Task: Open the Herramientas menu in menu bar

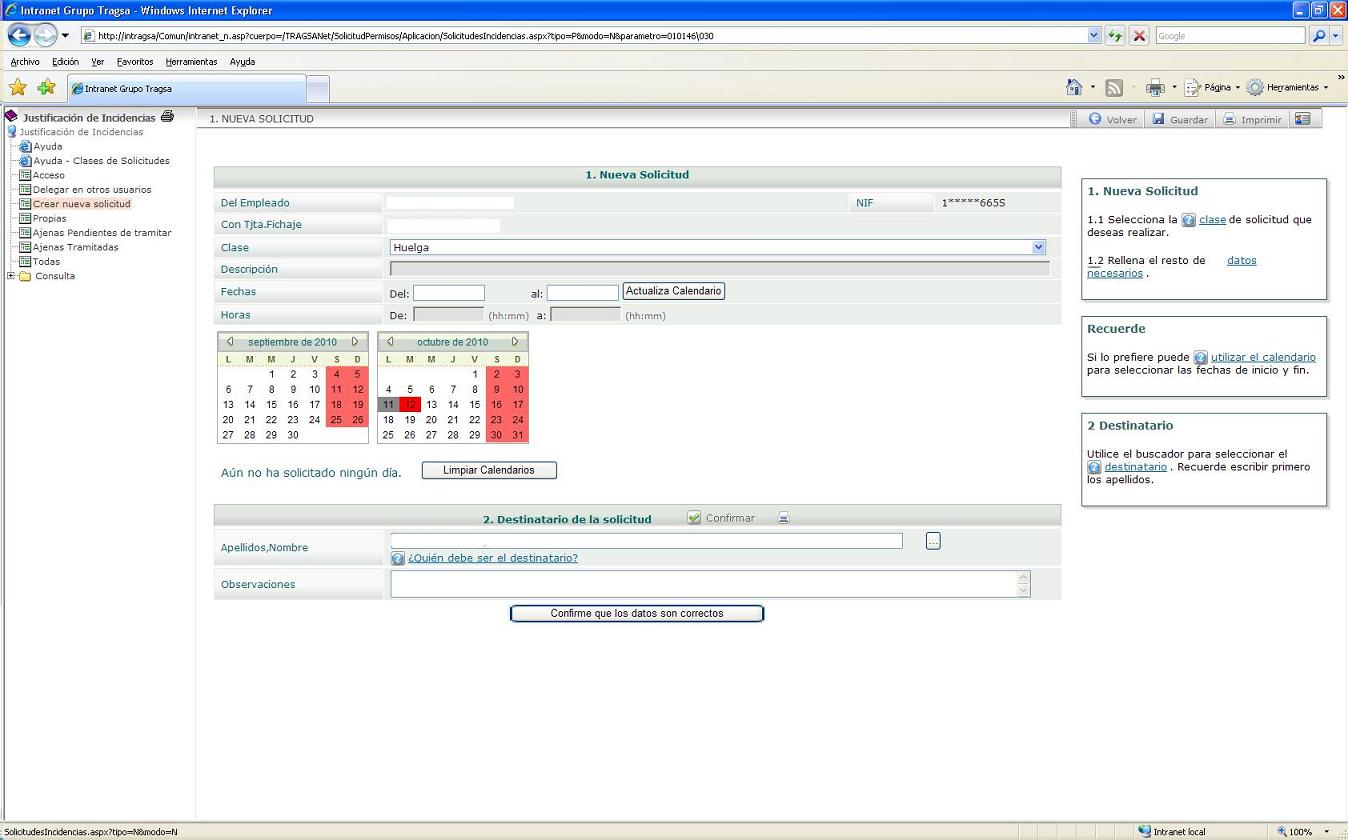Action: pyautogui.click(x=191, y=62)
